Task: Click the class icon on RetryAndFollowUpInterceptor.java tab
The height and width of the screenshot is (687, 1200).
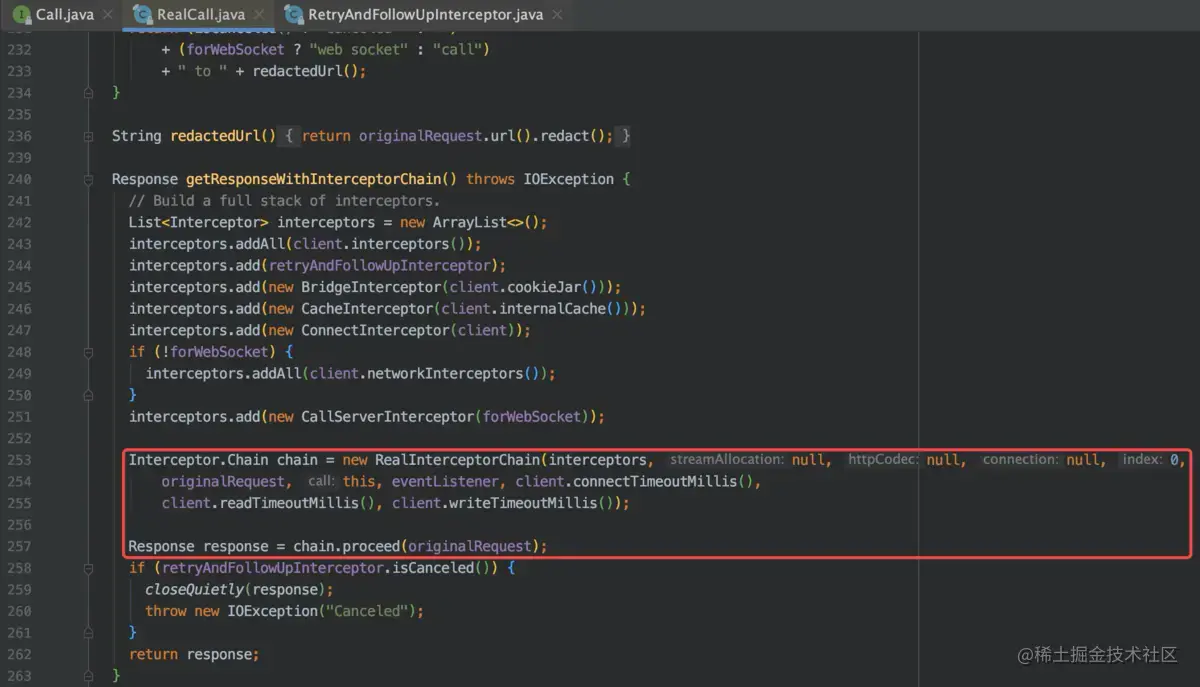Action: pos(294,15)
